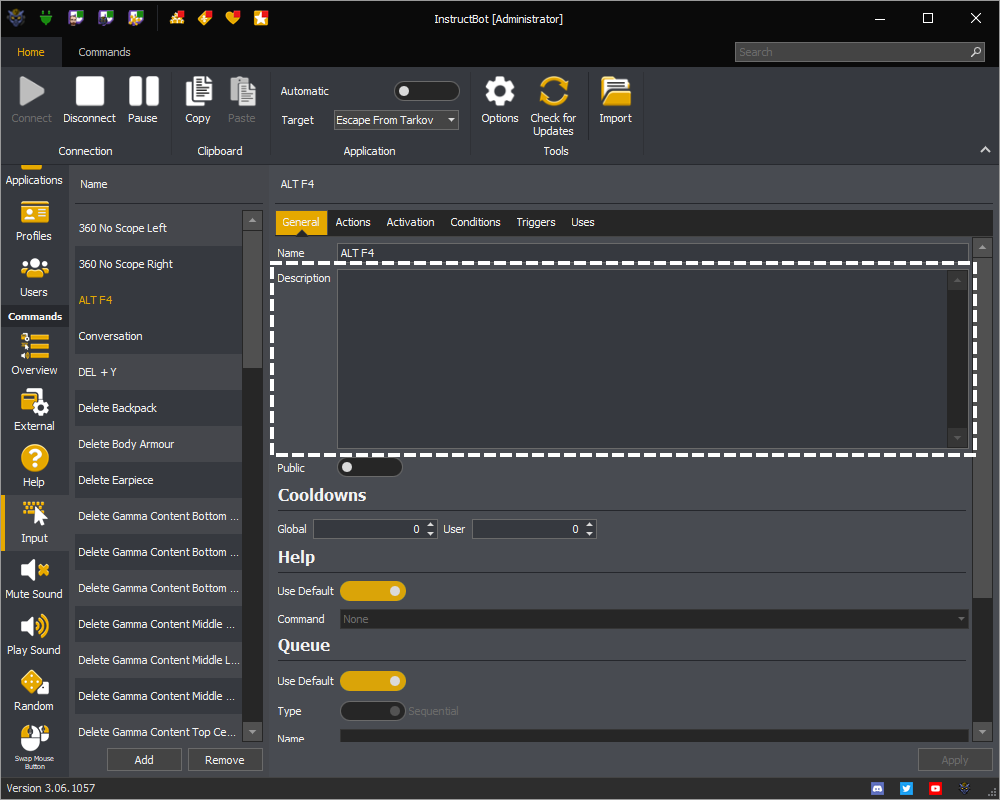Turn off Use Default under Help

tap(372, 591)
